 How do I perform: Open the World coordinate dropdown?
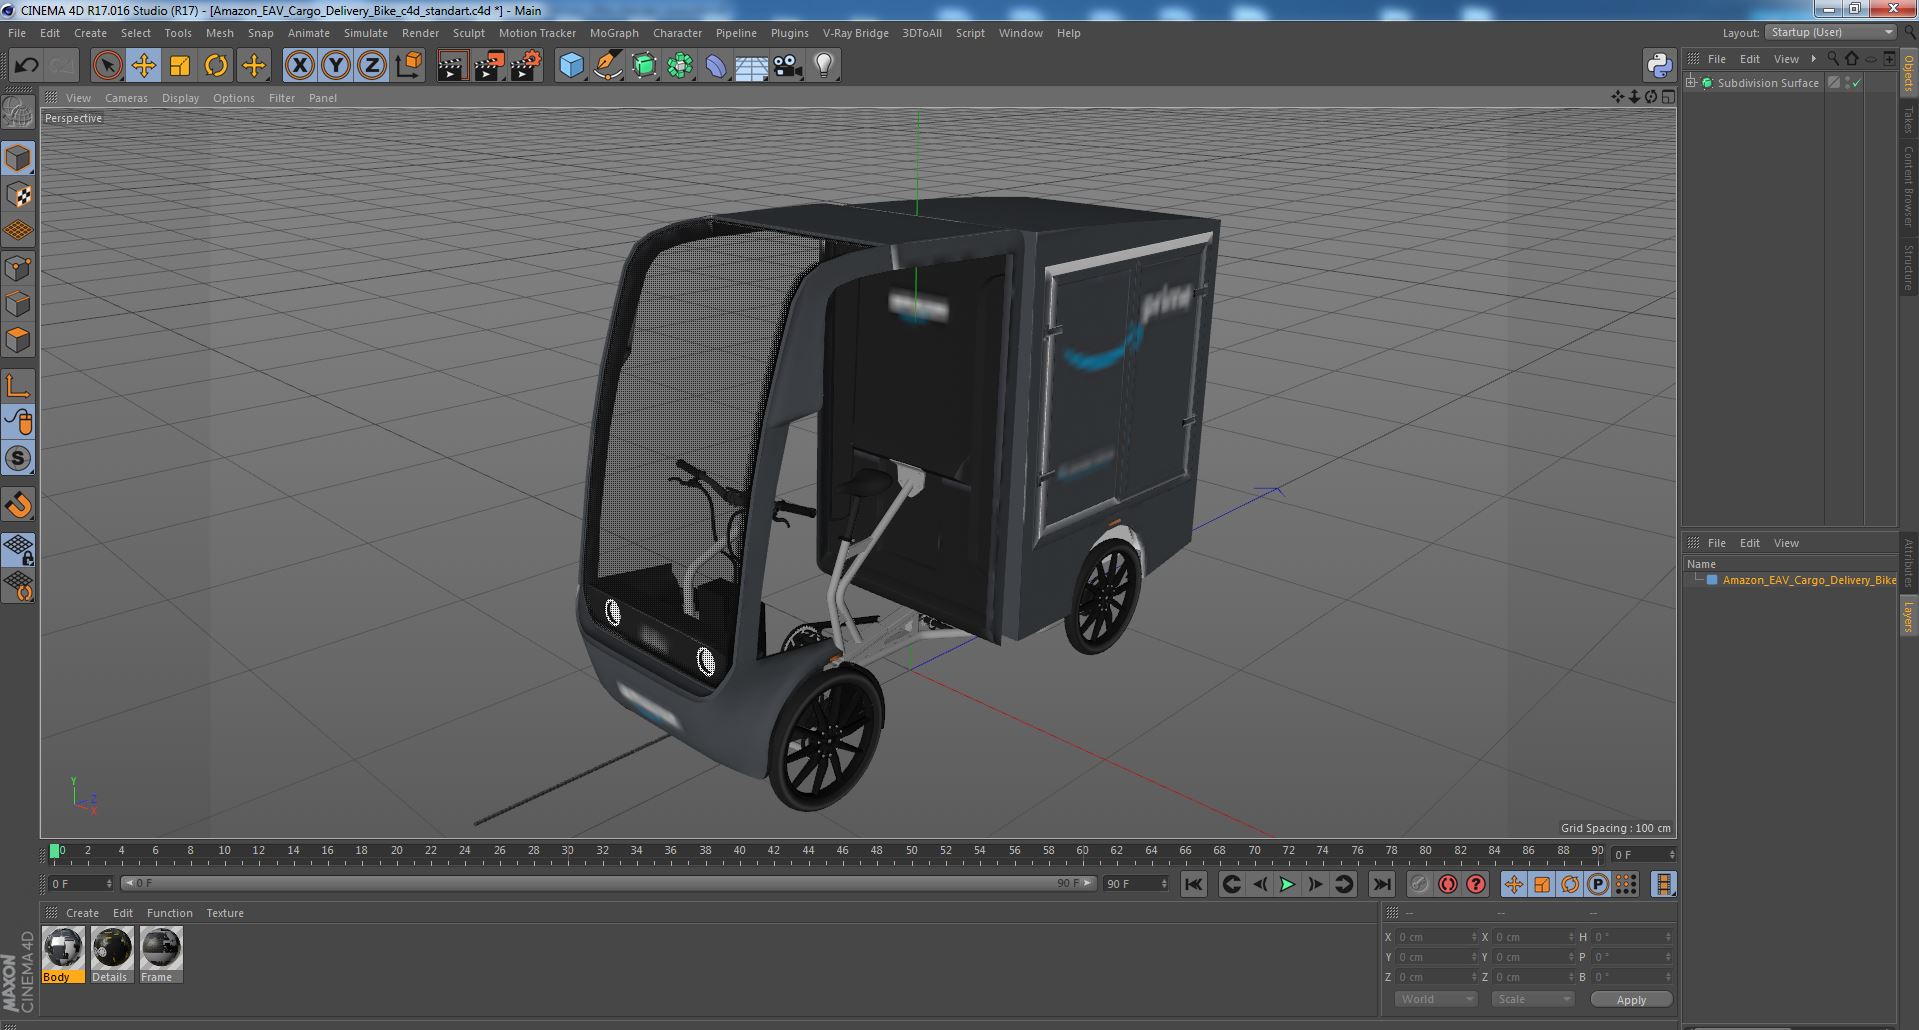(1436, 999)
